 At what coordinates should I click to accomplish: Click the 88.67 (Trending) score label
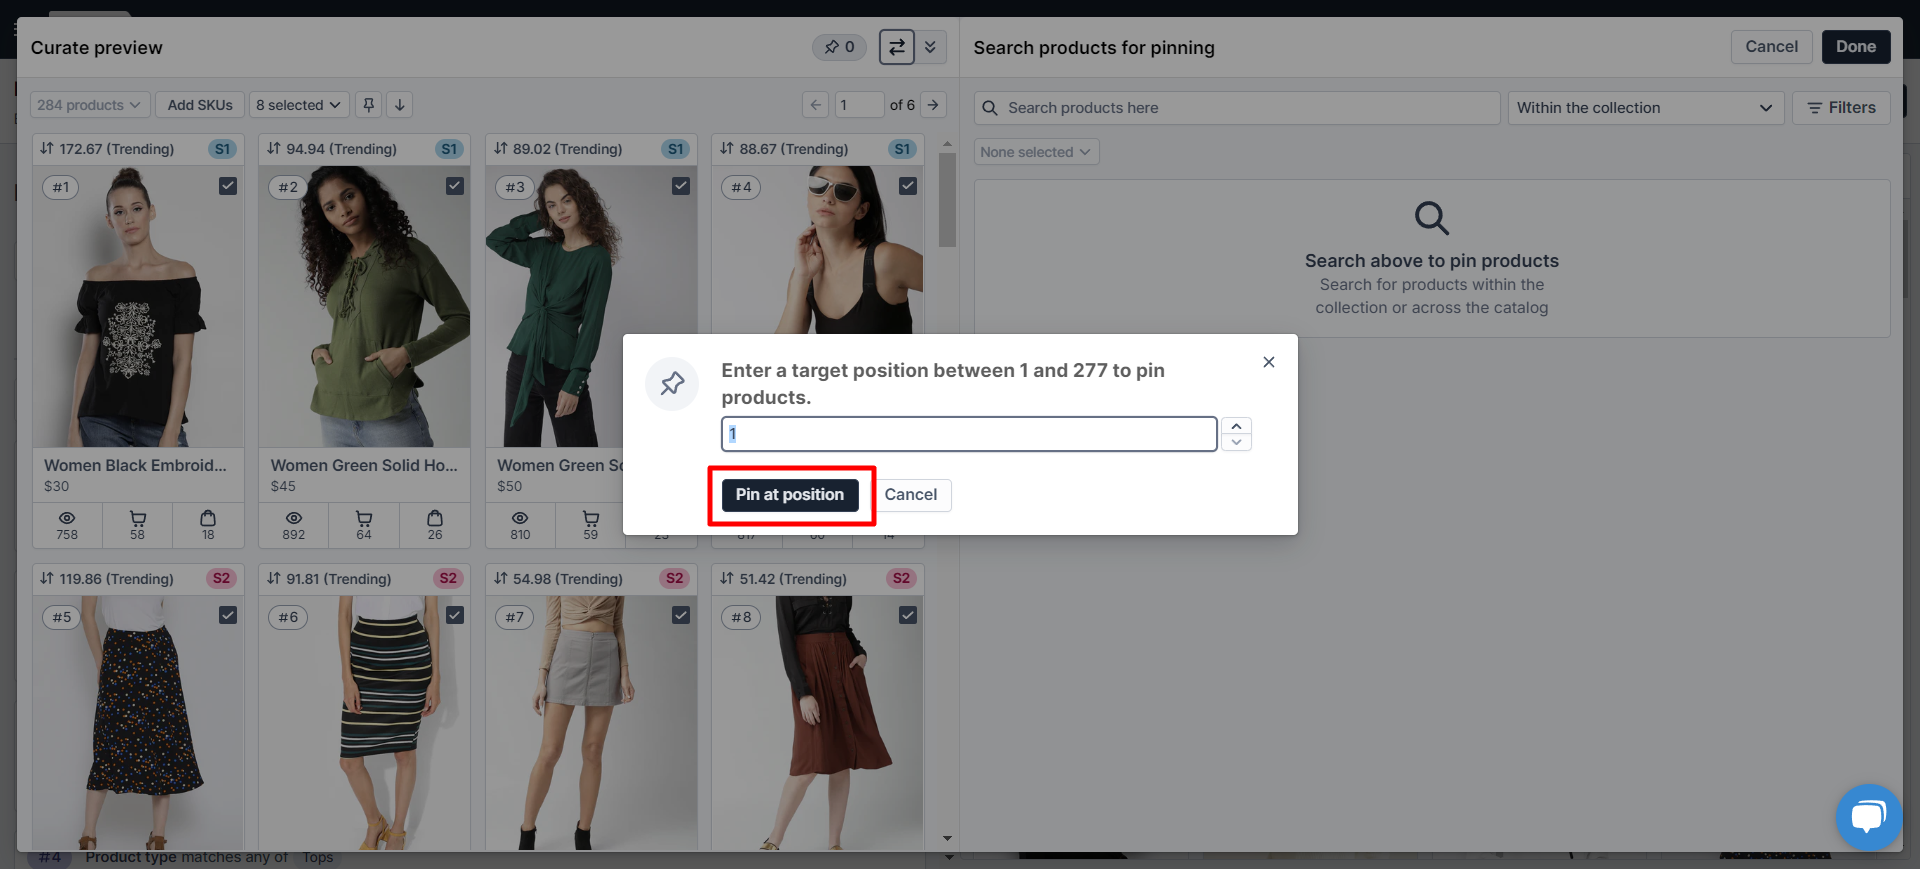click(x=792, y=149)
